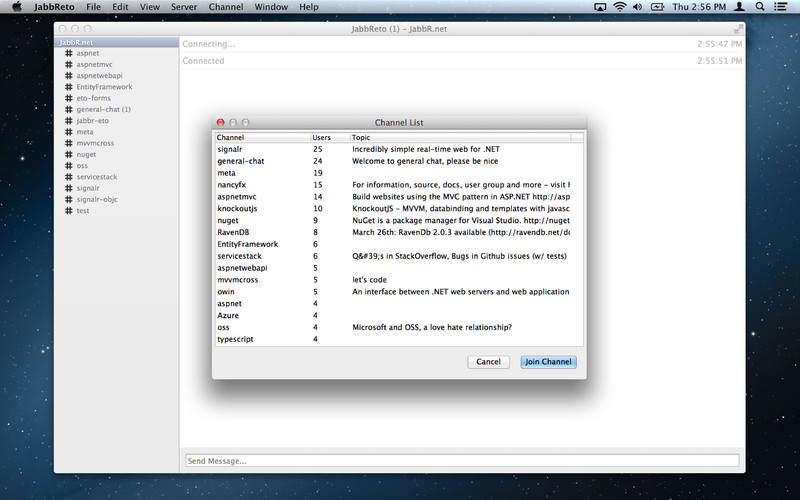Select the knockoutjs channel row

pyautogui.click(x=399, y=208)
